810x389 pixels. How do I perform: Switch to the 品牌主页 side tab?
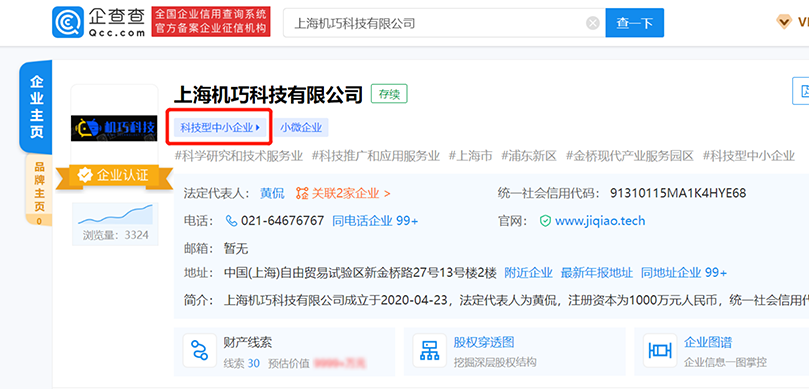39,190
